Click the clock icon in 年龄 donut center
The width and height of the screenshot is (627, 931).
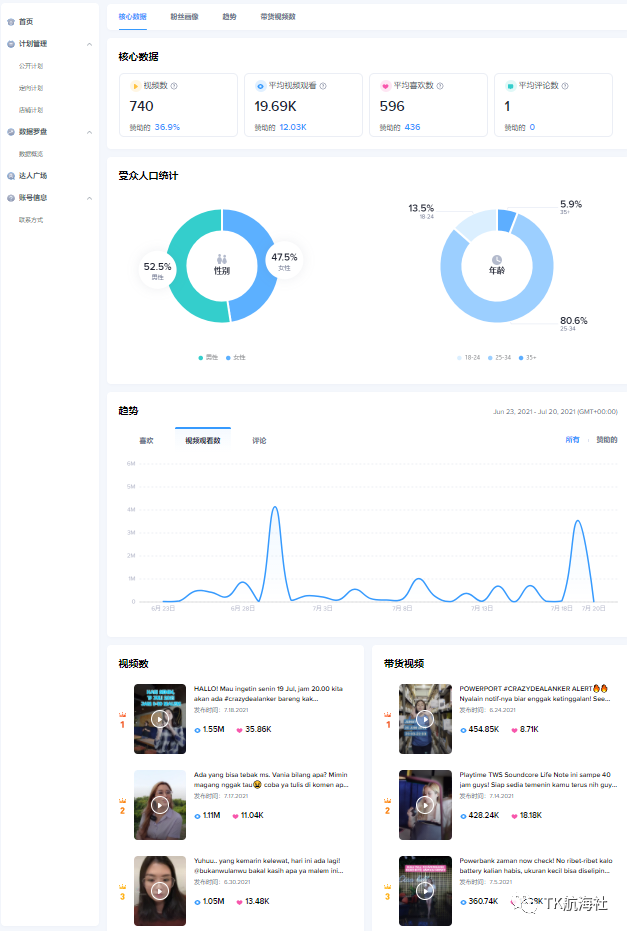tap(497, 259)
